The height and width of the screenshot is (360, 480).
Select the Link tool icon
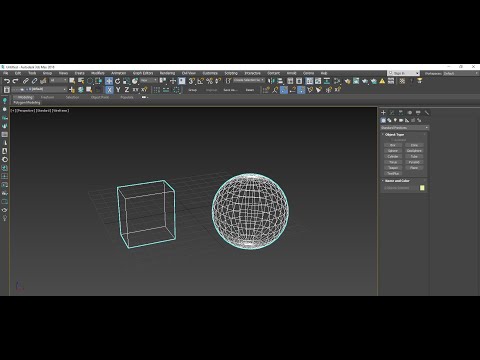coord(25,81)
